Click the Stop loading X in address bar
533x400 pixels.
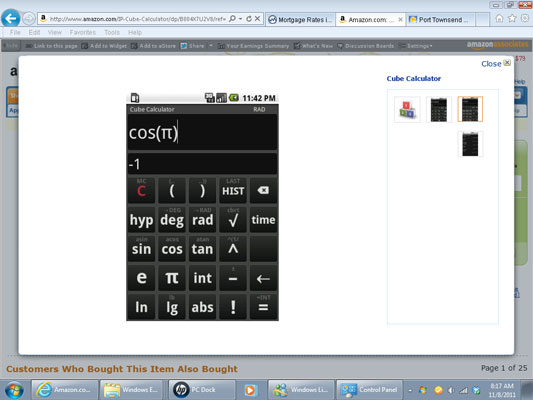click(x=258, y=19)
